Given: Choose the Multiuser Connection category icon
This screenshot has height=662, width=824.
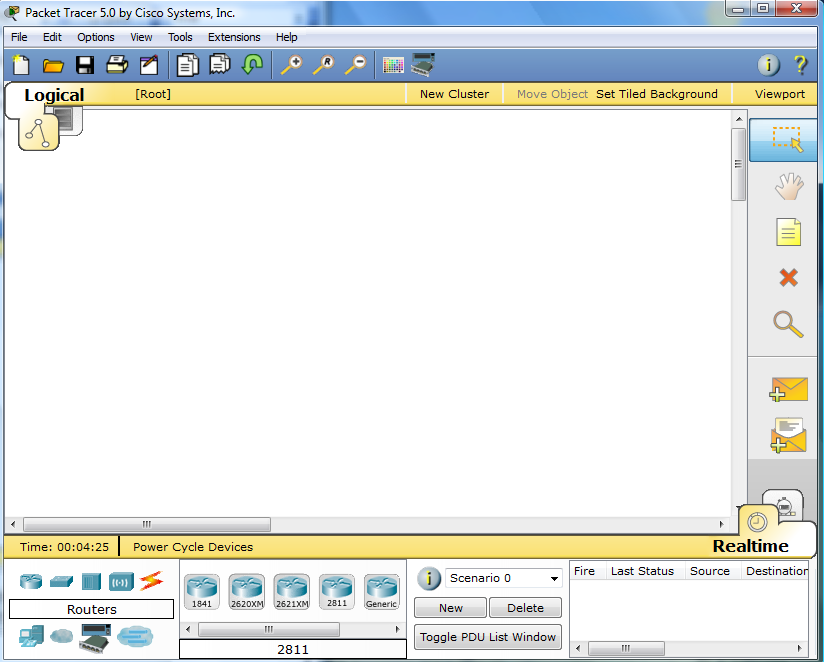Looking at the screenshot, I should pyautogui.click(x=135, y=636).
